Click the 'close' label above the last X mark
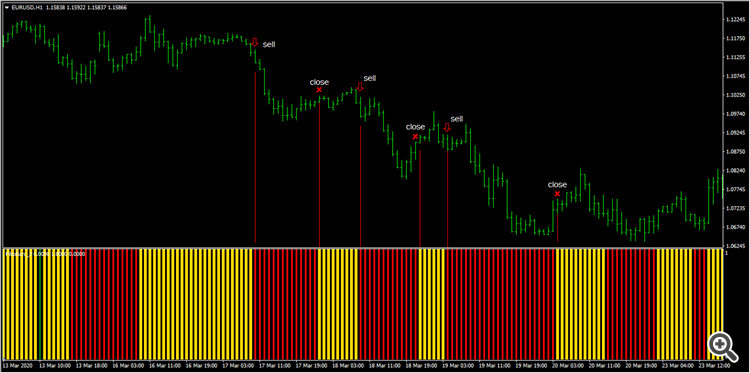This screenshot has width=750, height=373. click(x=557, y=185)
